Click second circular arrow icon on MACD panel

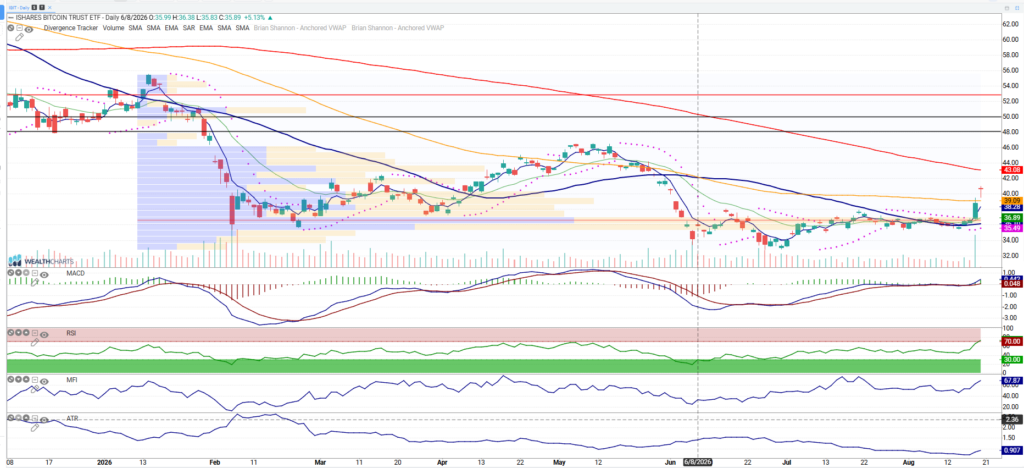(18, 273)
